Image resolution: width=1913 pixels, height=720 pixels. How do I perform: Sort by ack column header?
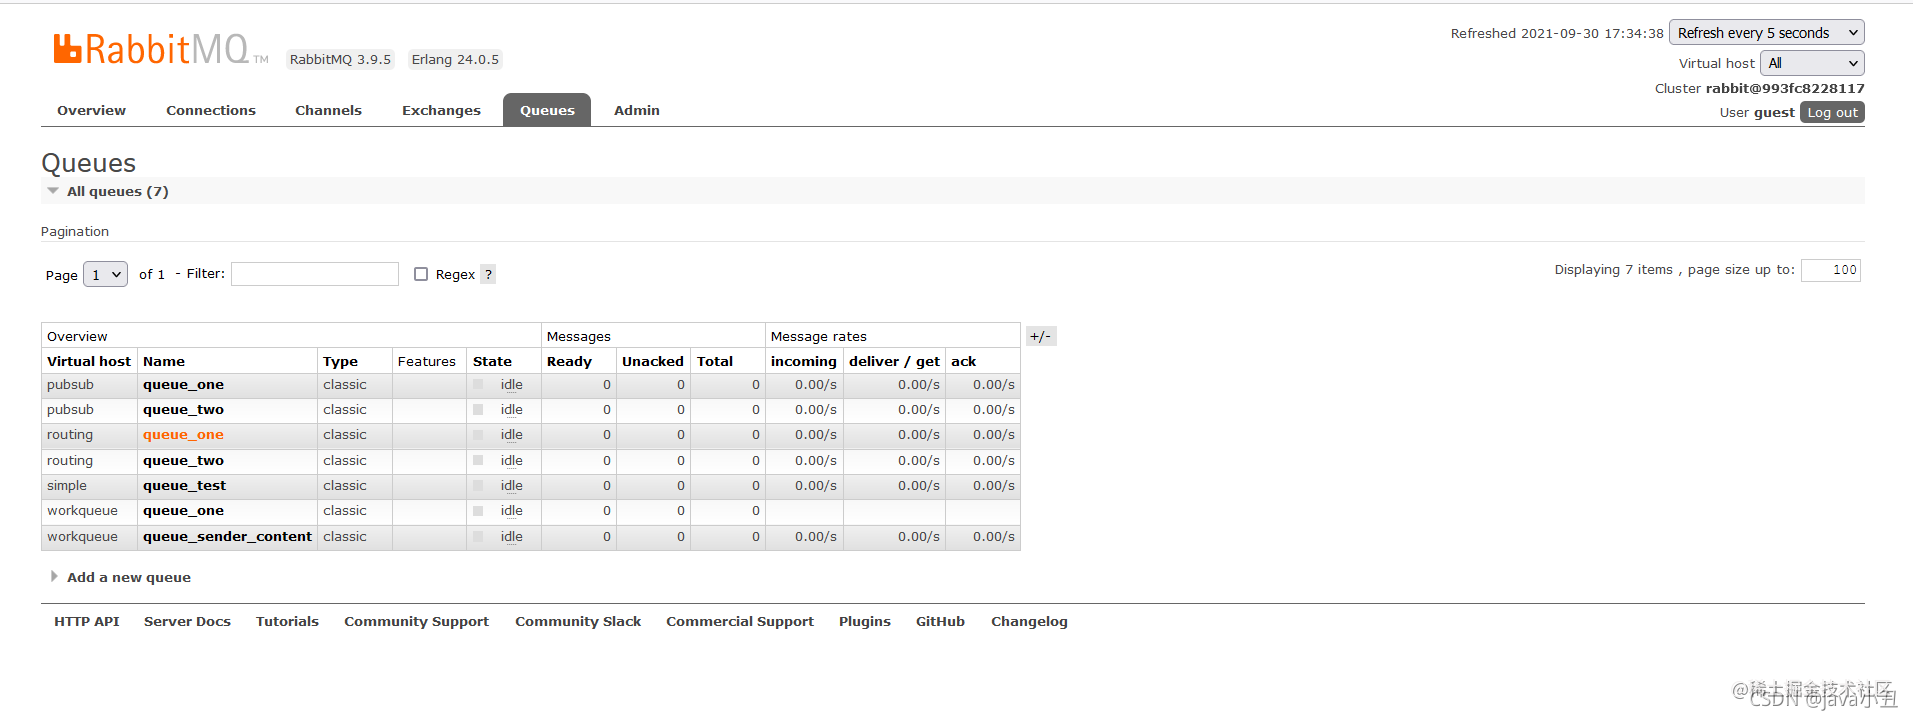click(963, 361)
